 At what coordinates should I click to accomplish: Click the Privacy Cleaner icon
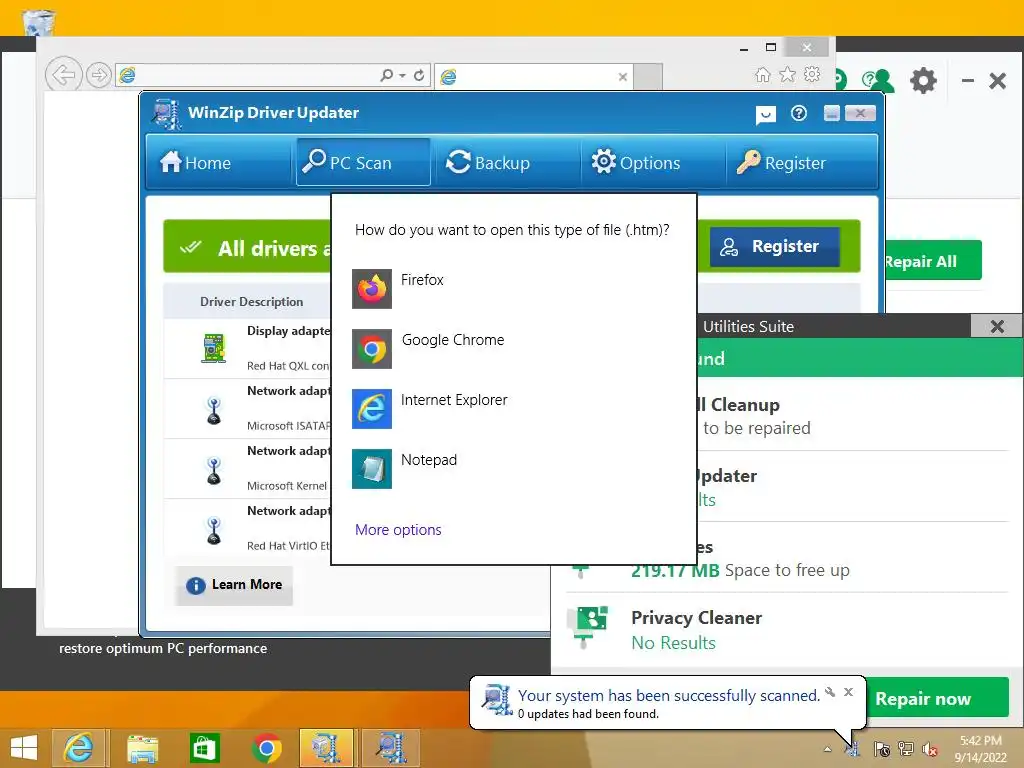pos(588,628)
